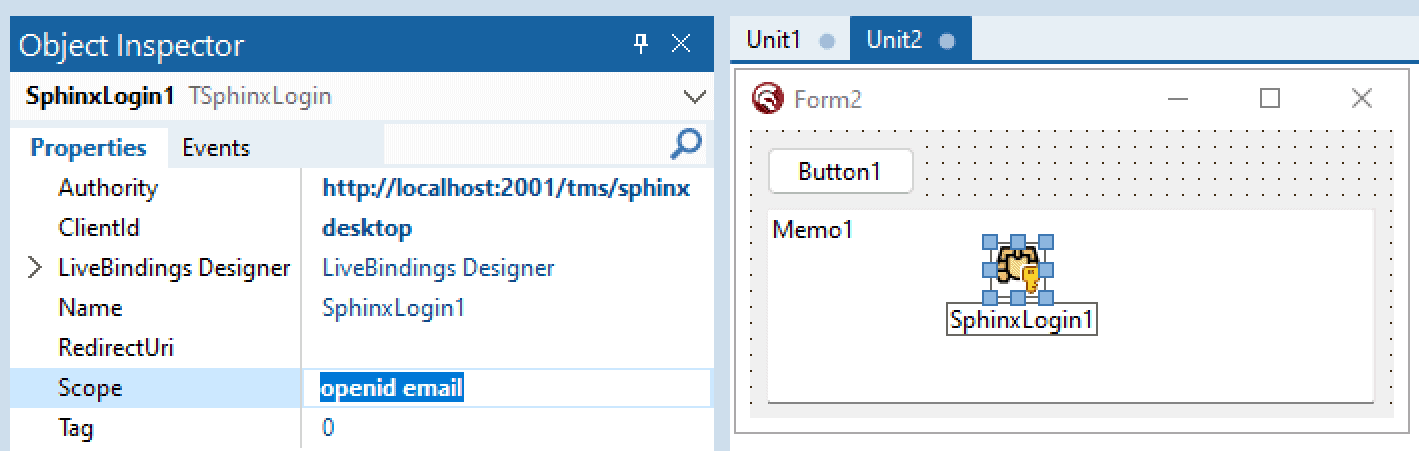Click the Authority URL value
1419x451 pixels.
pos(506,188)
